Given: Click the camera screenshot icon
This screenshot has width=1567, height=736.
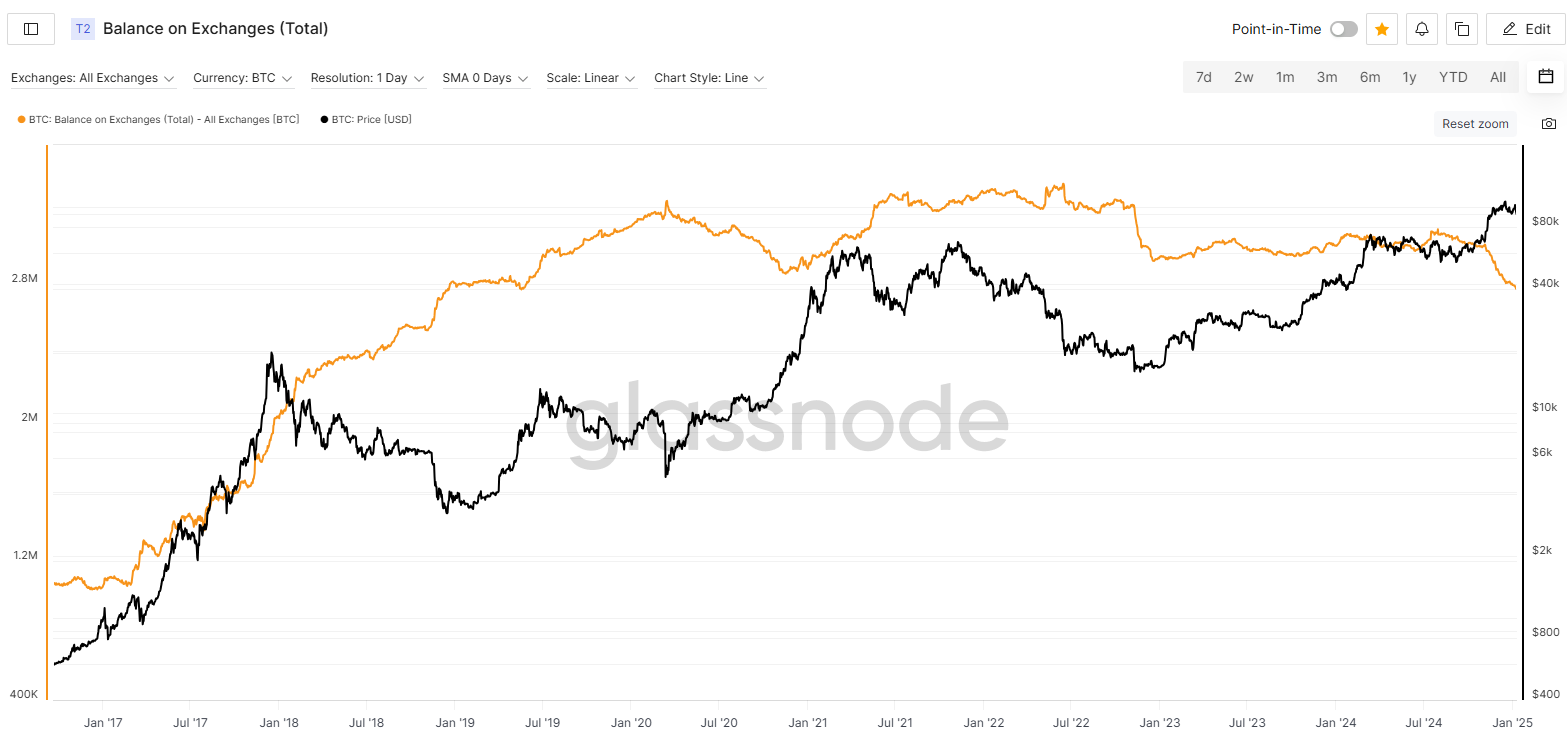Looking at the screenshot, I should point(1549,124).
